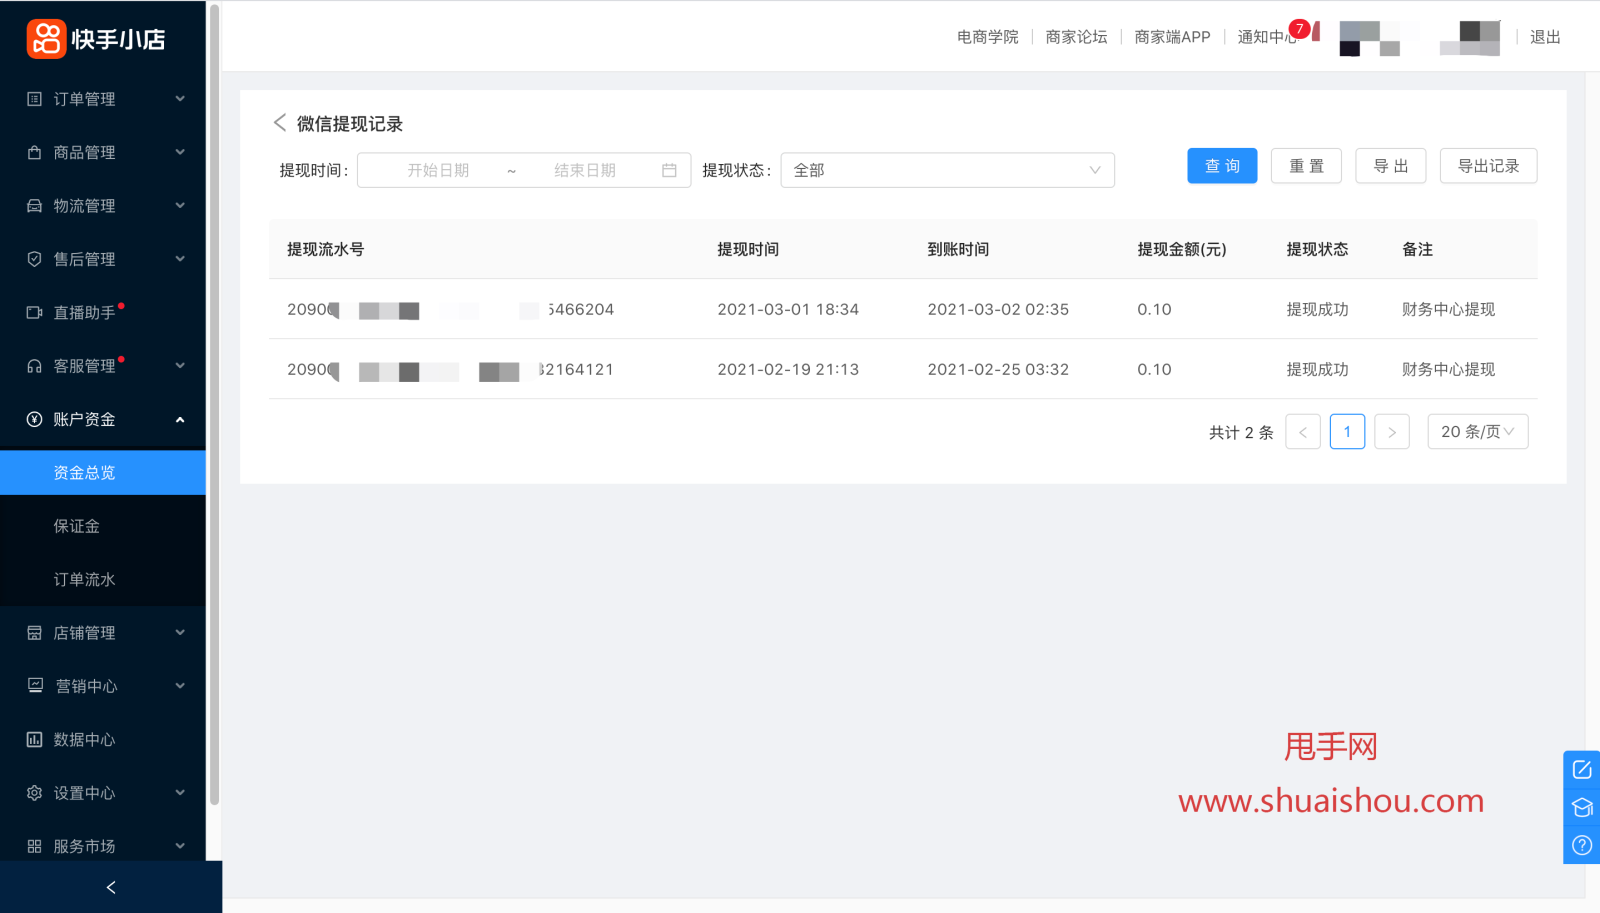Click the 服务市场 grid icon
1600x913 pixels.
[x=34, y=846]
